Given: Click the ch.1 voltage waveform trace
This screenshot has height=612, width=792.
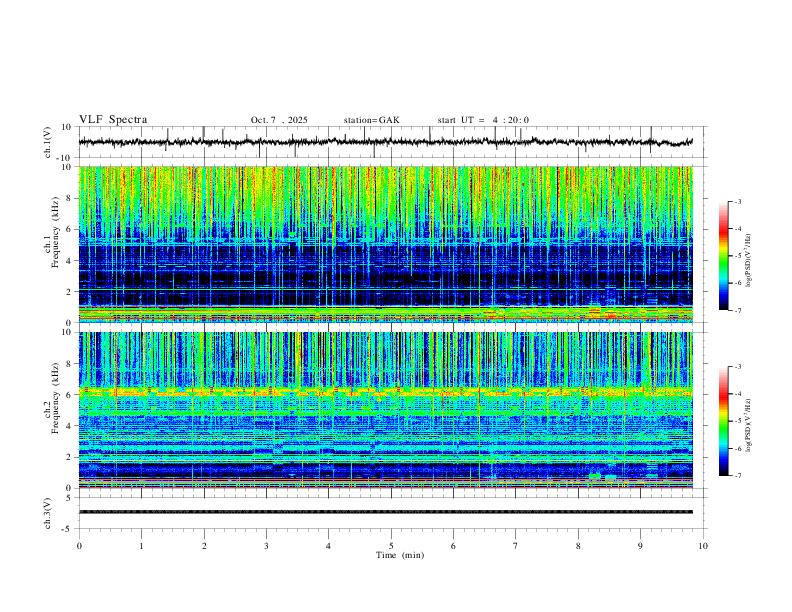Looking at the screenshot, I should [x=385, y=142].
